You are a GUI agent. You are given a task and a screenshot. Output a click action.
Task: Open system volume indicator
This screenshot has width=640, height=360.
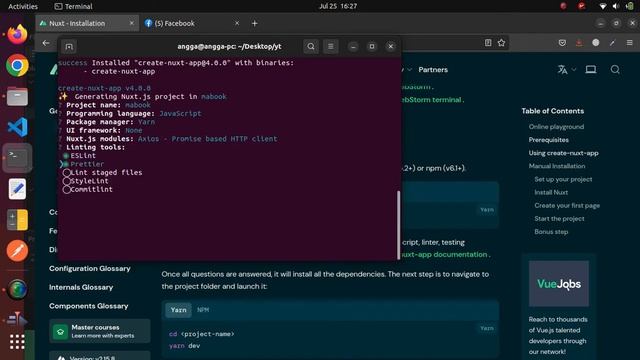(x=616, y=6)
